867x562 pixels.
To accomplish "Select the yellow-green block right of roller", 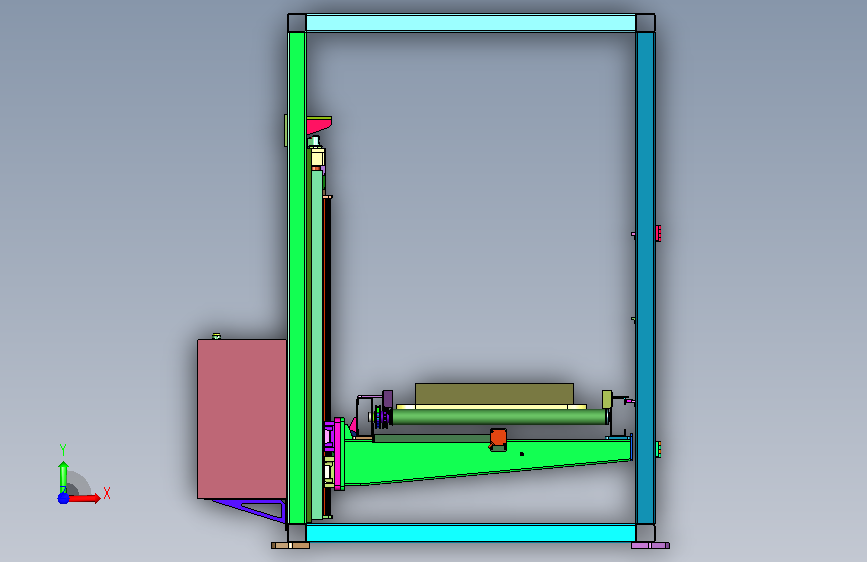I will tap(607, 399).
